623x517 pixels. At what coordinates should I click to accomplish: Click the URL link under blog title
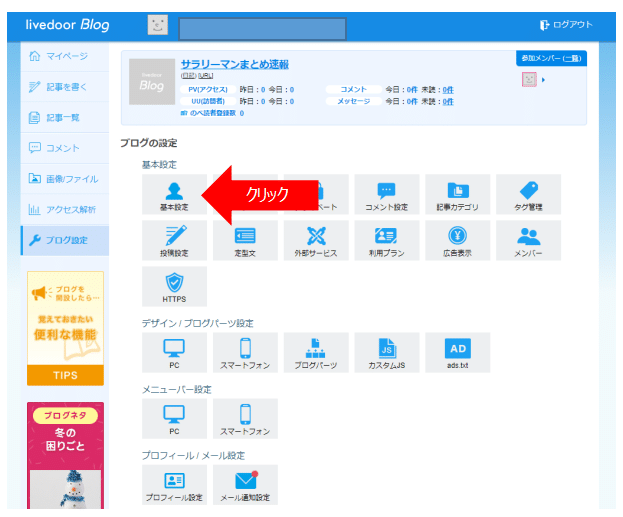tap(206, 76)
